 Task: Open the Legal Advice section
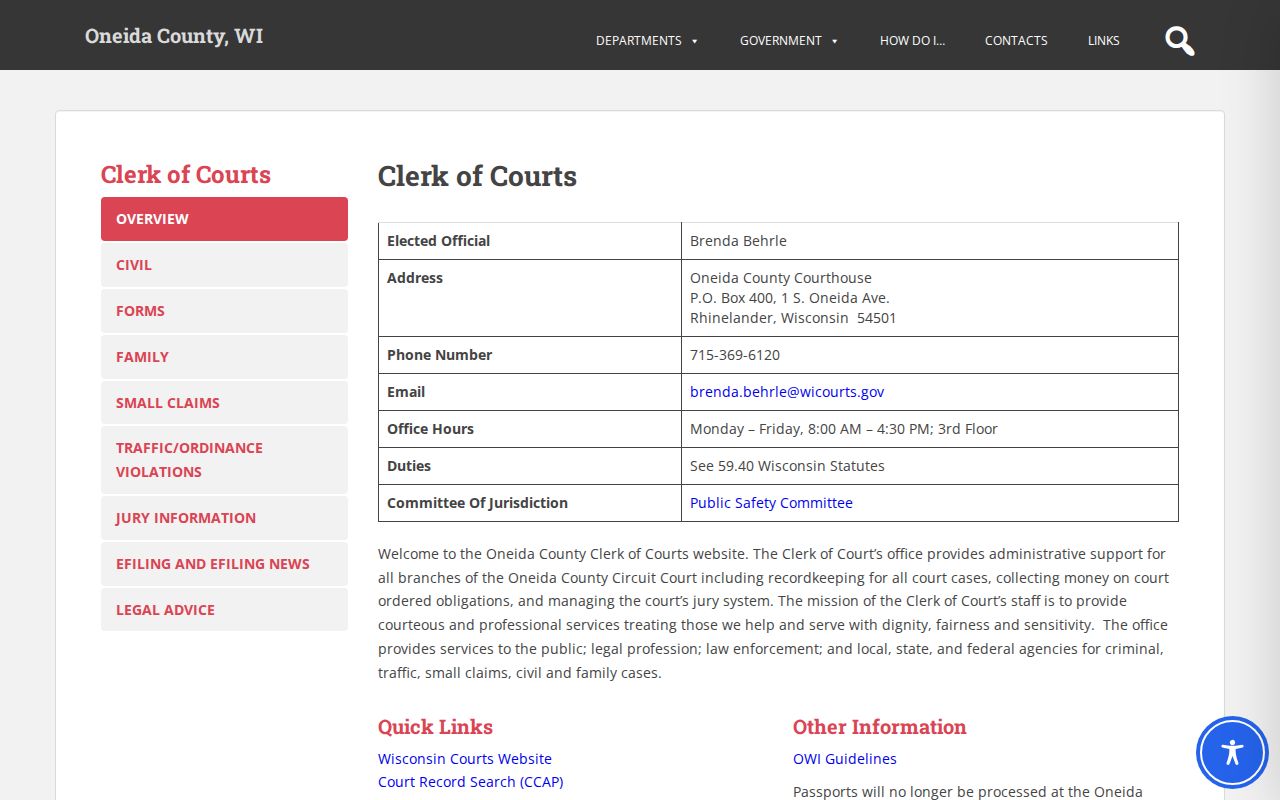(x=224, y=610)
